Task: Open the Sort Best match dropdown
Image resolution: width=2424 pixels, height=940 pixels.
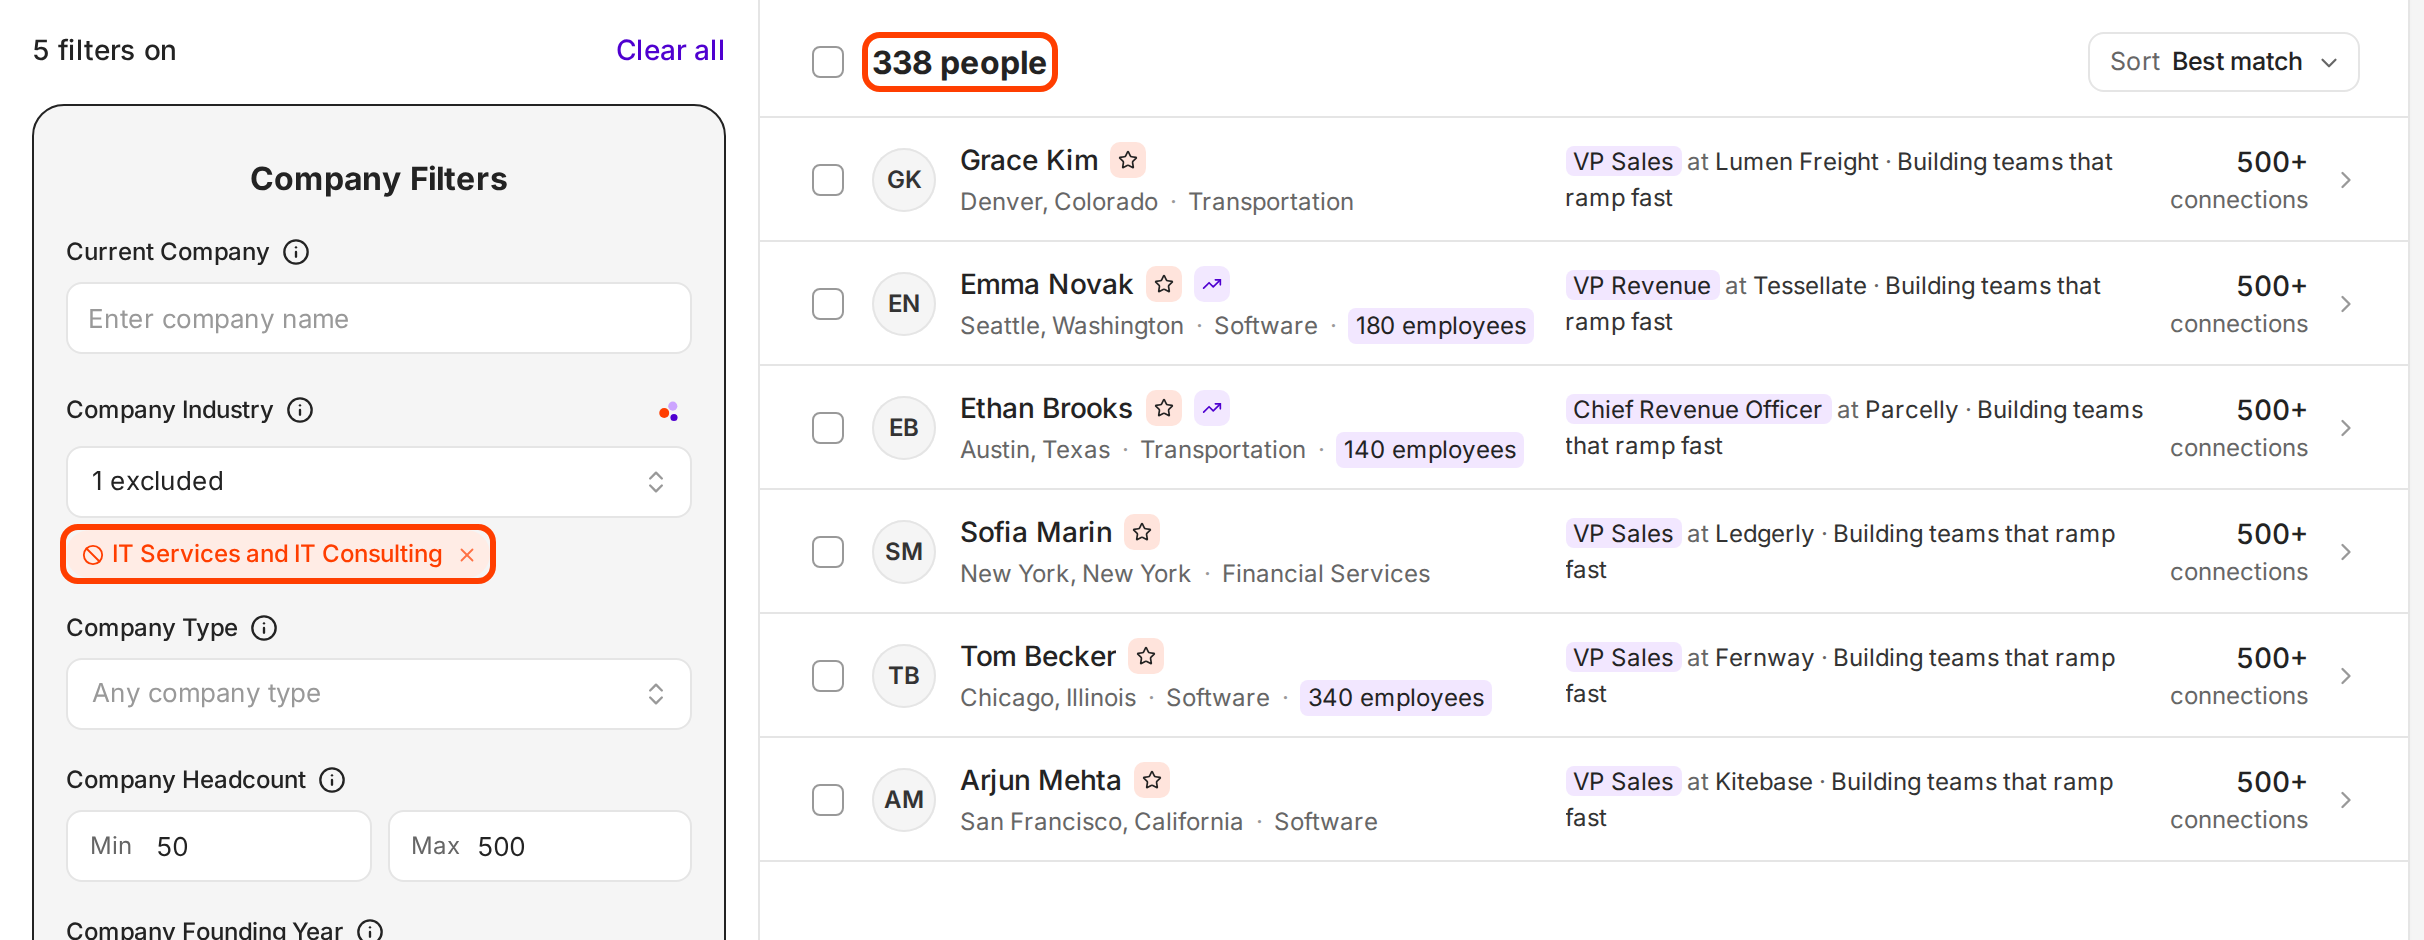Action: pyautogui.click(x=2223, y=62)
